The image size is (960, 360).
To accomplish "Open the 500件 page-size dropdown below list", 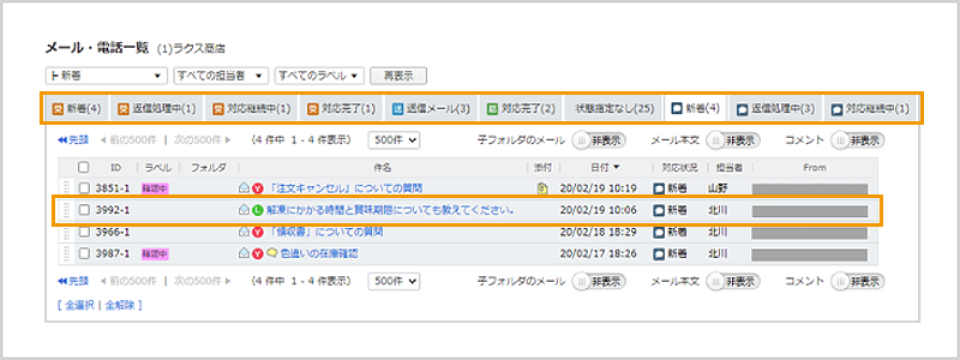I will (x=394, y=281).
